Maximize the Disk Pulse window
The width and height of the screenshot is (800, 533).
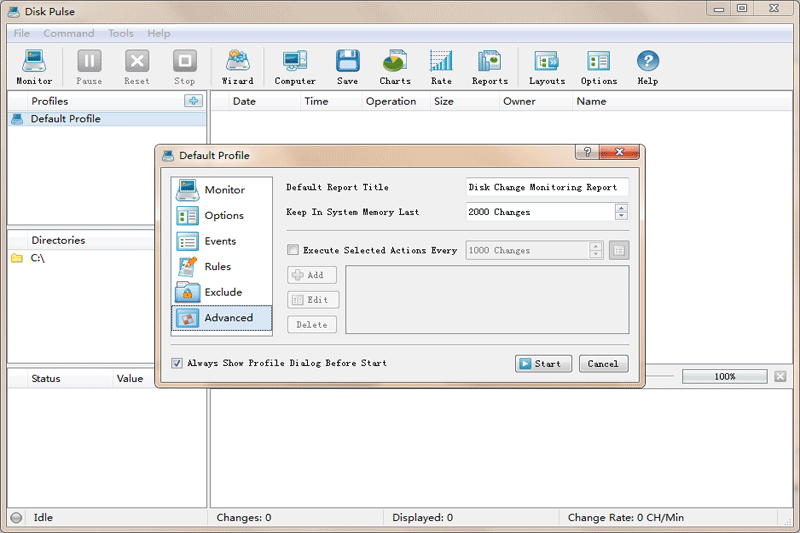click(742, 8)
